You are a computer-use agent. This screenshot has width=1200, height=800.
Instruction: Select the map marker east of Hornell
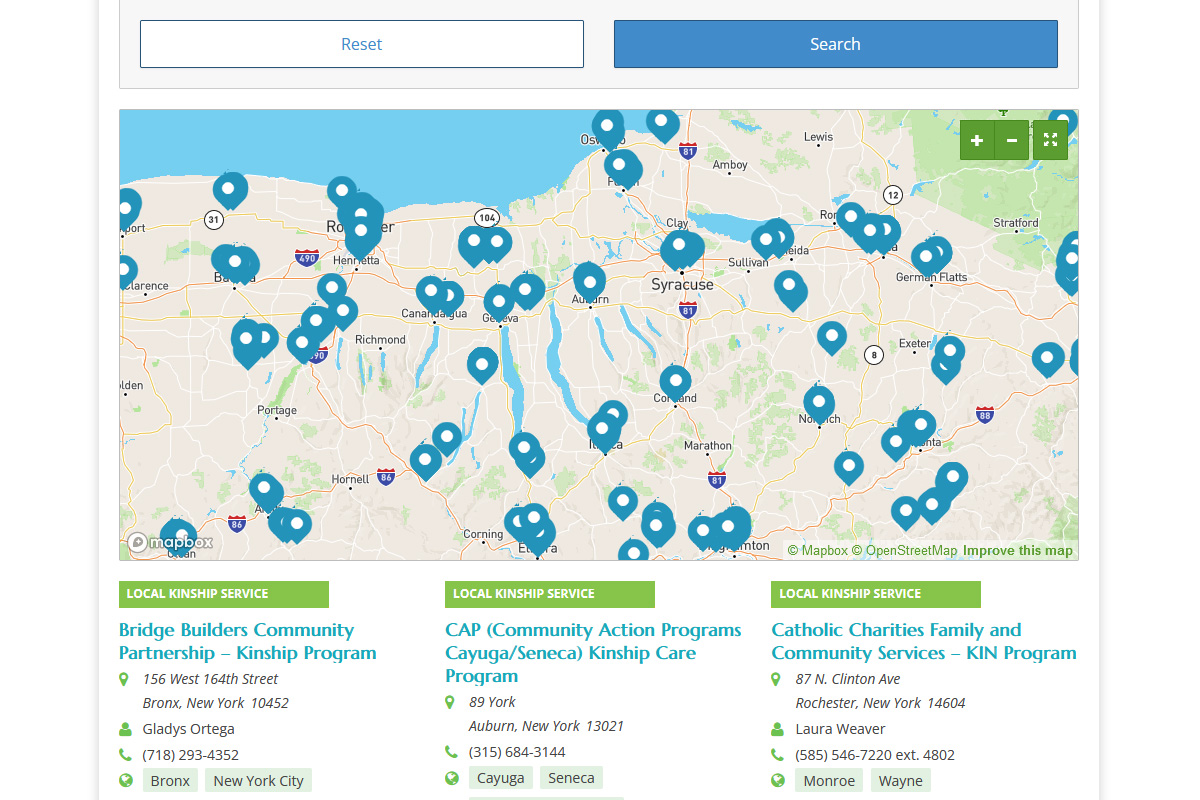pyautogui.click(x=426, y=461)
